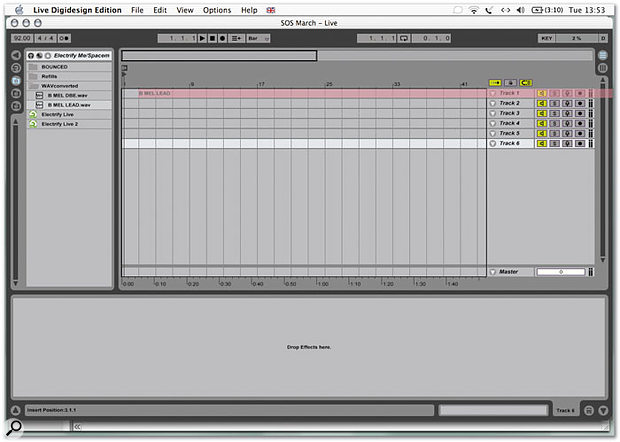Unfold Track 6 with its triangle
Viewport: 620px width, 442px height.
coord(493,144)
